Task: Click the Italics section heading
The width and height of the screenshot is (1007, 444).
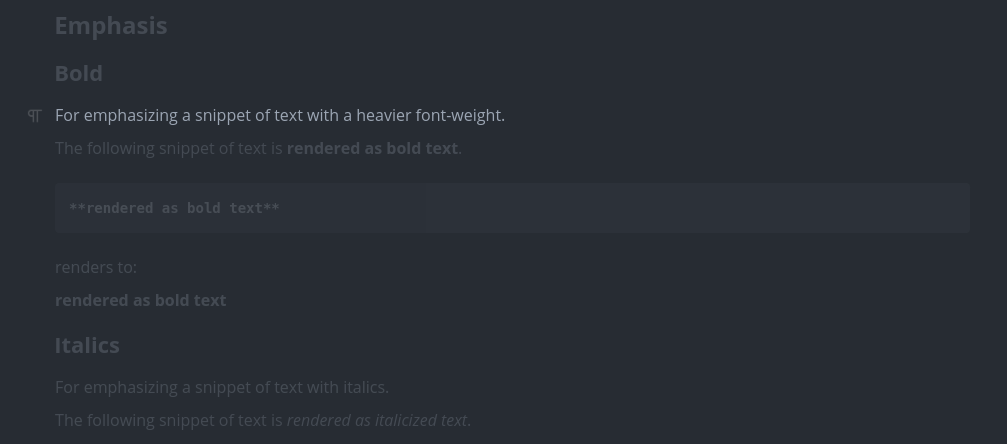Action: click(x=87, y=345)
